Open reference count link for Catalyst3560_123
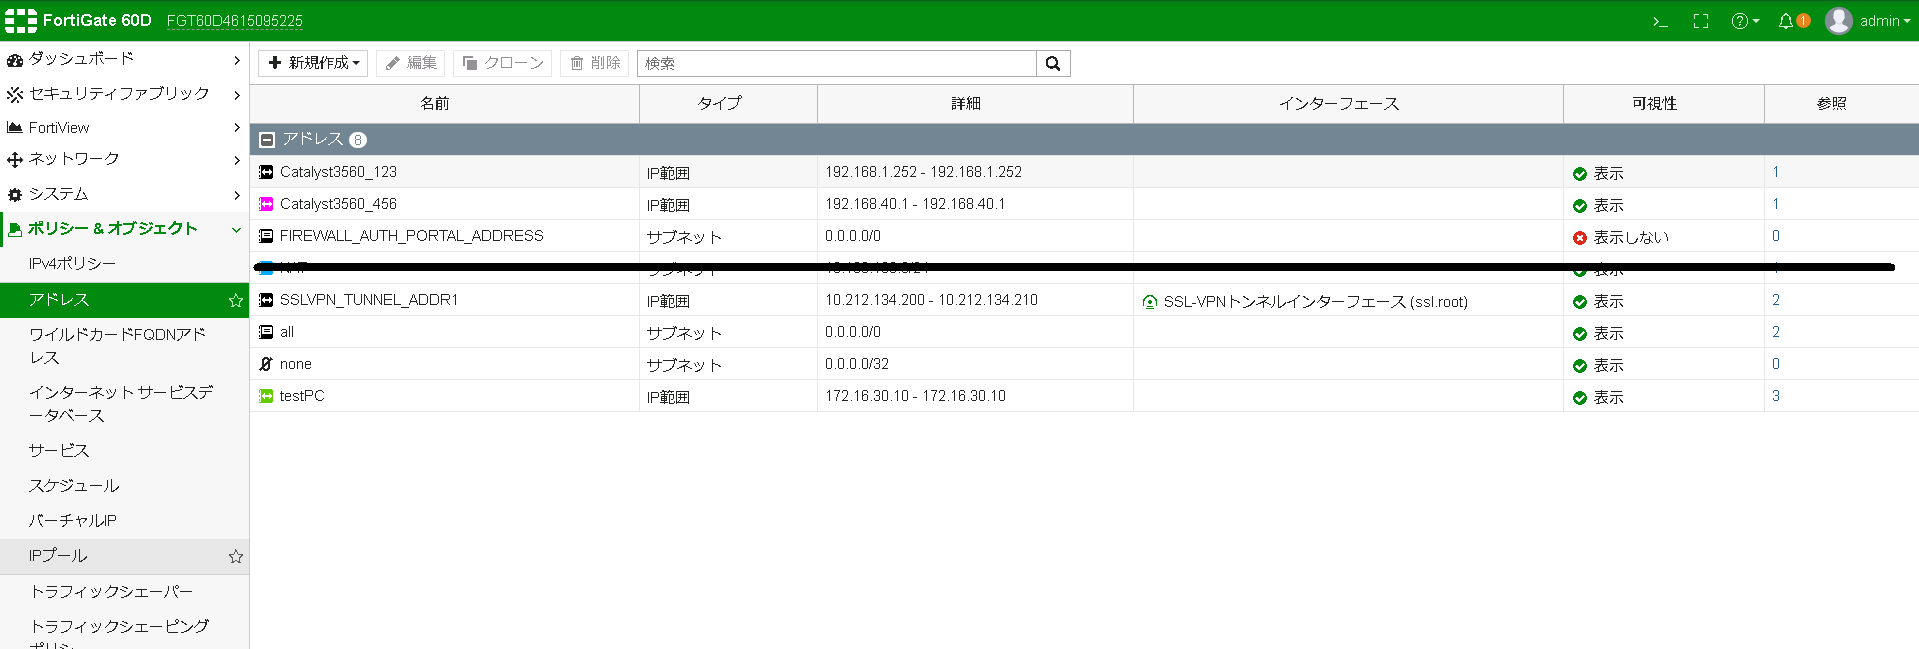The image size is (1919, 649). pos(1776,172)
